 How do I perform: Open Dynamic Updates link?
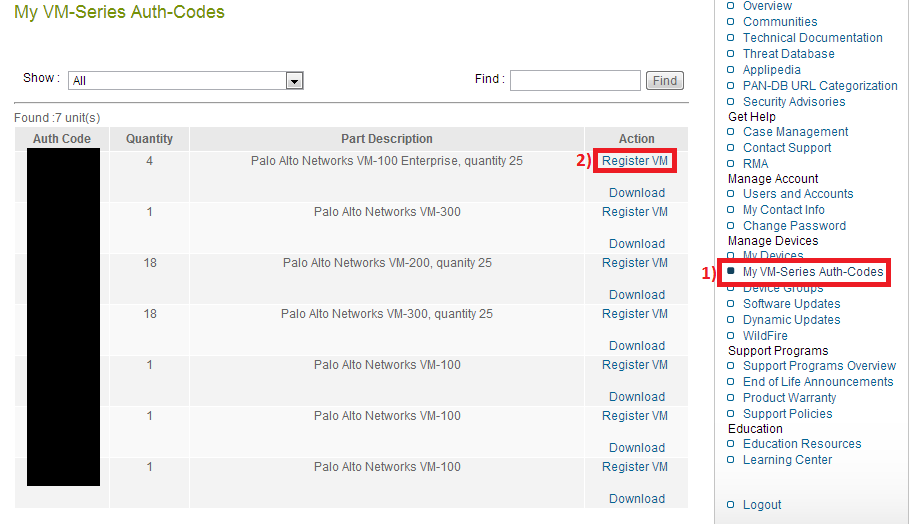(791, 319)
